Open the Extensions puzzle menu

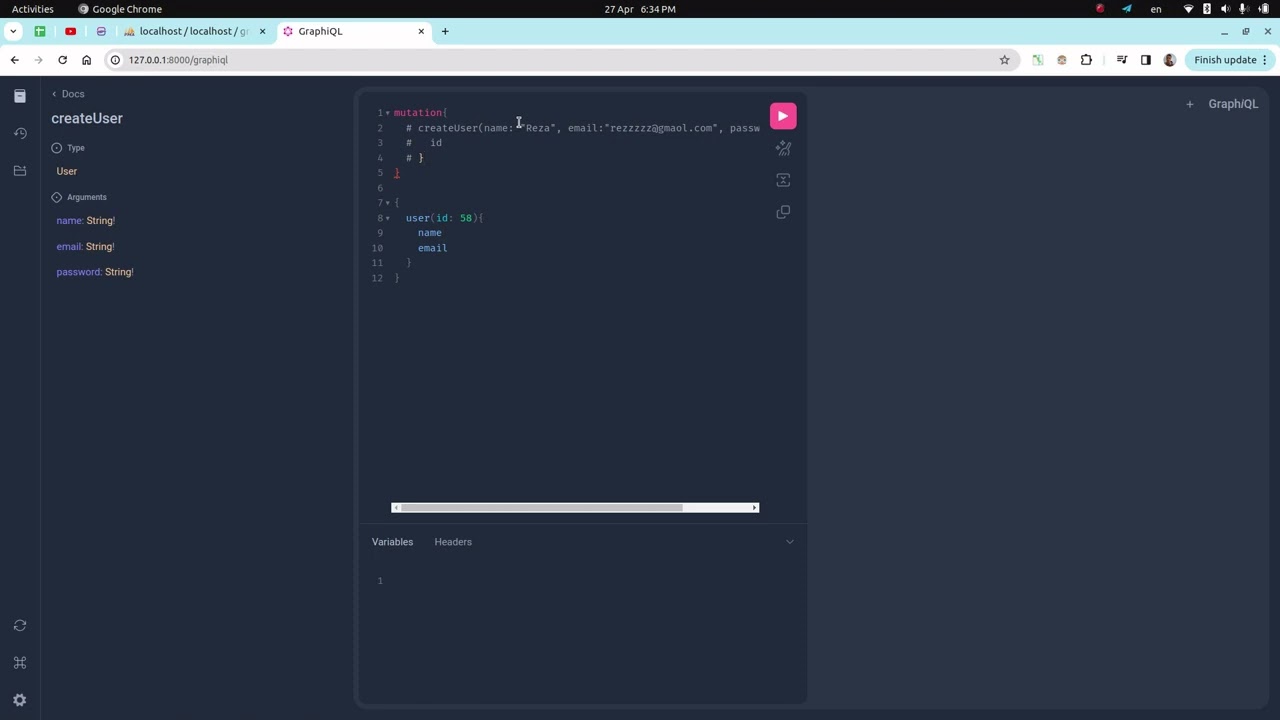(1086, 60)
